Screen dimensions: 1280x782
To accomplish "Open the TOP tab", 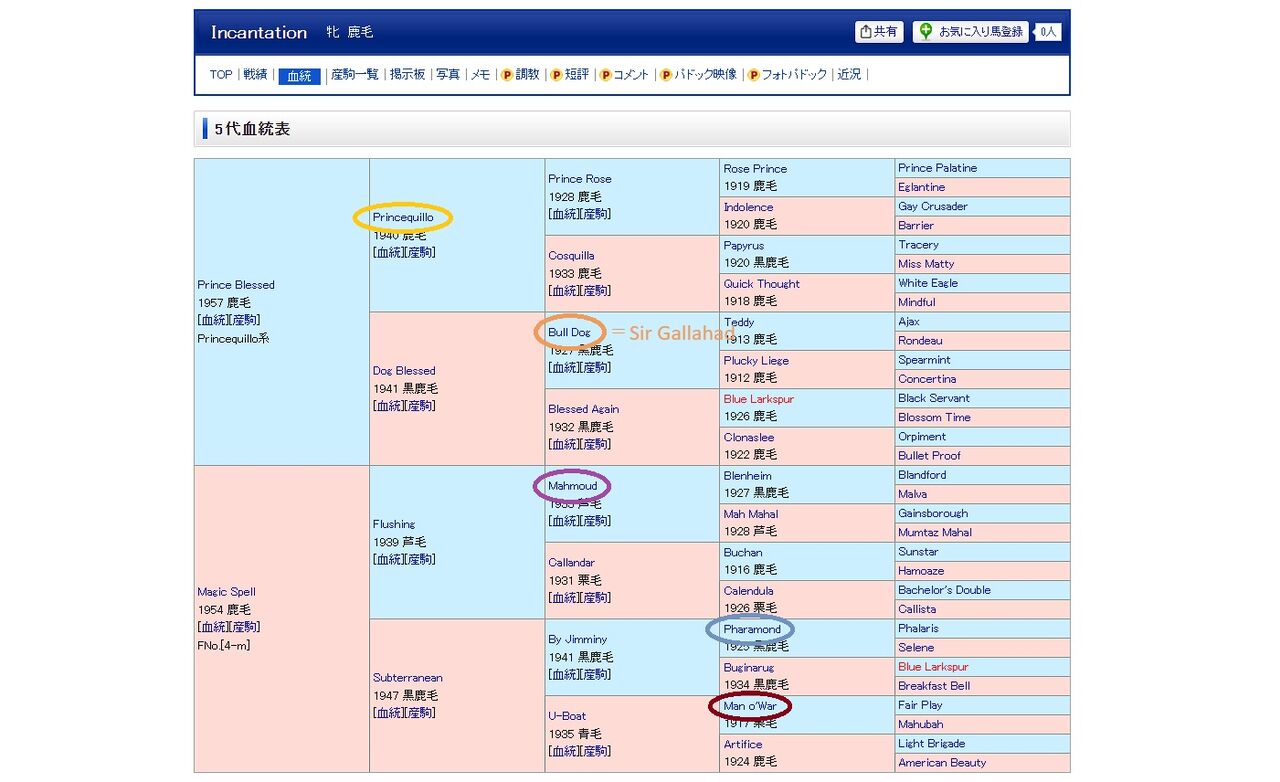I will pyautogui.click(x=221, y=75).
